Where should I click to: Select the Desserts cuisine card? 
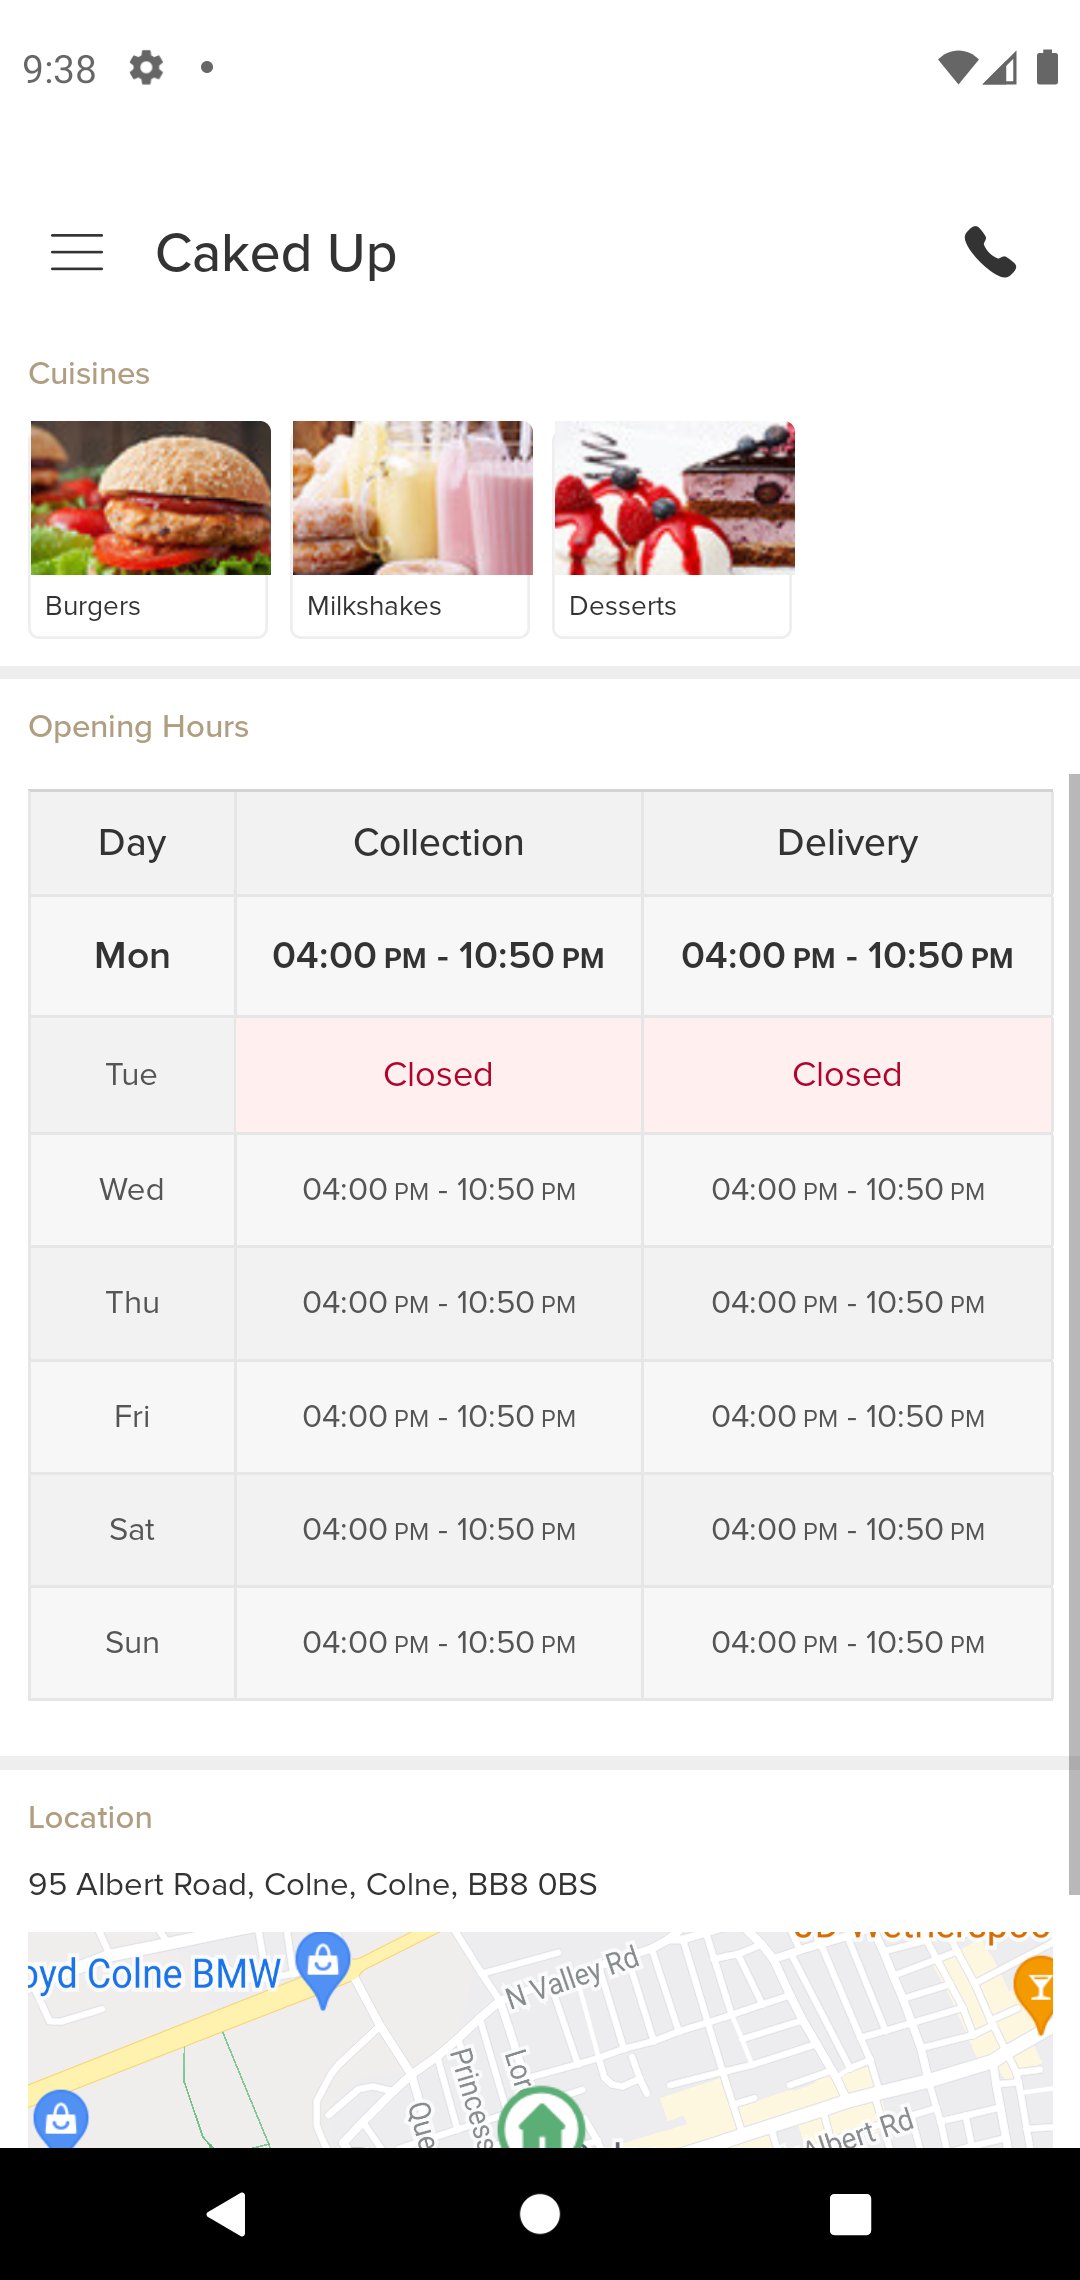673,528
